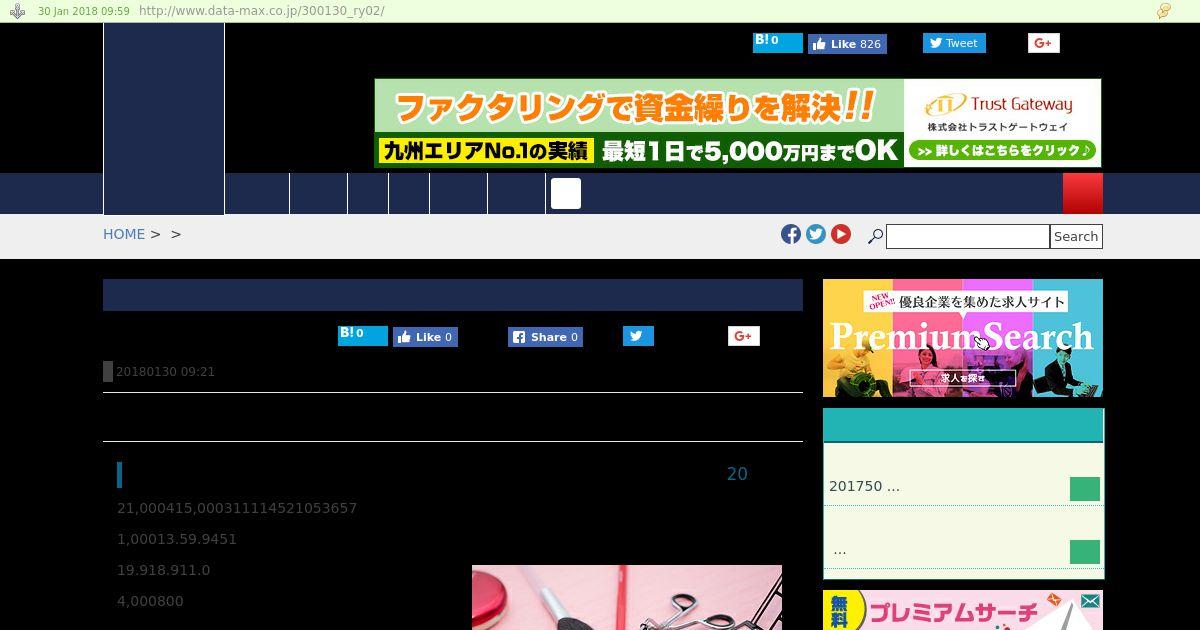Click the archive toolbar icon beside the capture date
Viewport: 1200px width, 630px height.
click(x=17, y=11)
